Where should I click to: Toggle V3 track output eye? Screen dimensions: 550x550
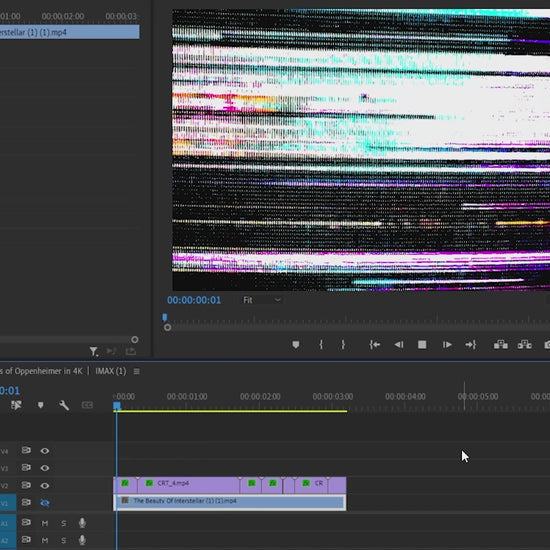(45, 468)
